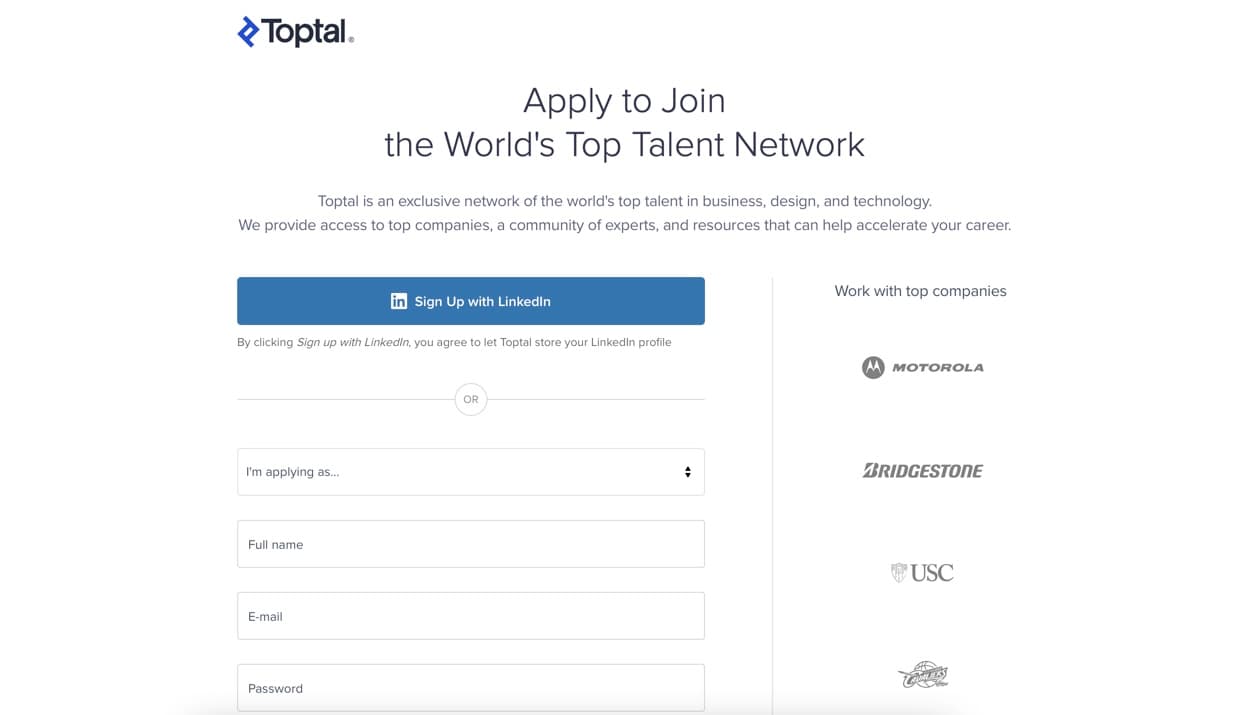Click the "Work with top companies" heading
1240x715 pixels.
(x=920, y=291)
